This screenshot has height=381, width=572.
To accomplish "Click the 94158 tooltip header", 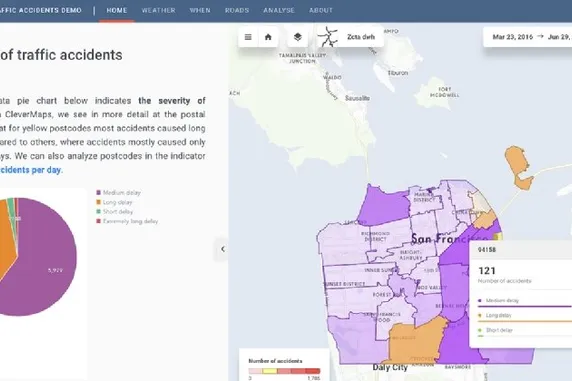I will click(521, 250).
